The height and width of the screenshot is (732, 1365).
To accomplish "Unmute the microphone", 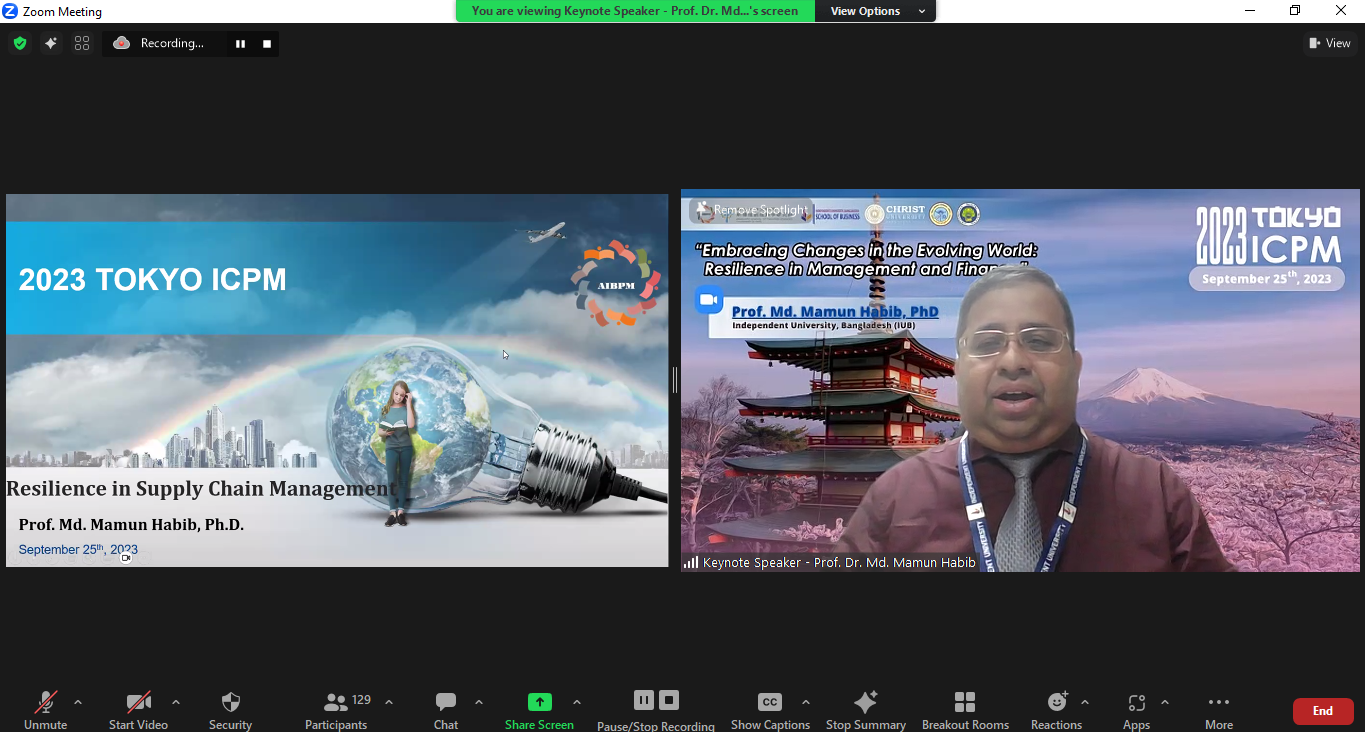I will pos(45,710).
